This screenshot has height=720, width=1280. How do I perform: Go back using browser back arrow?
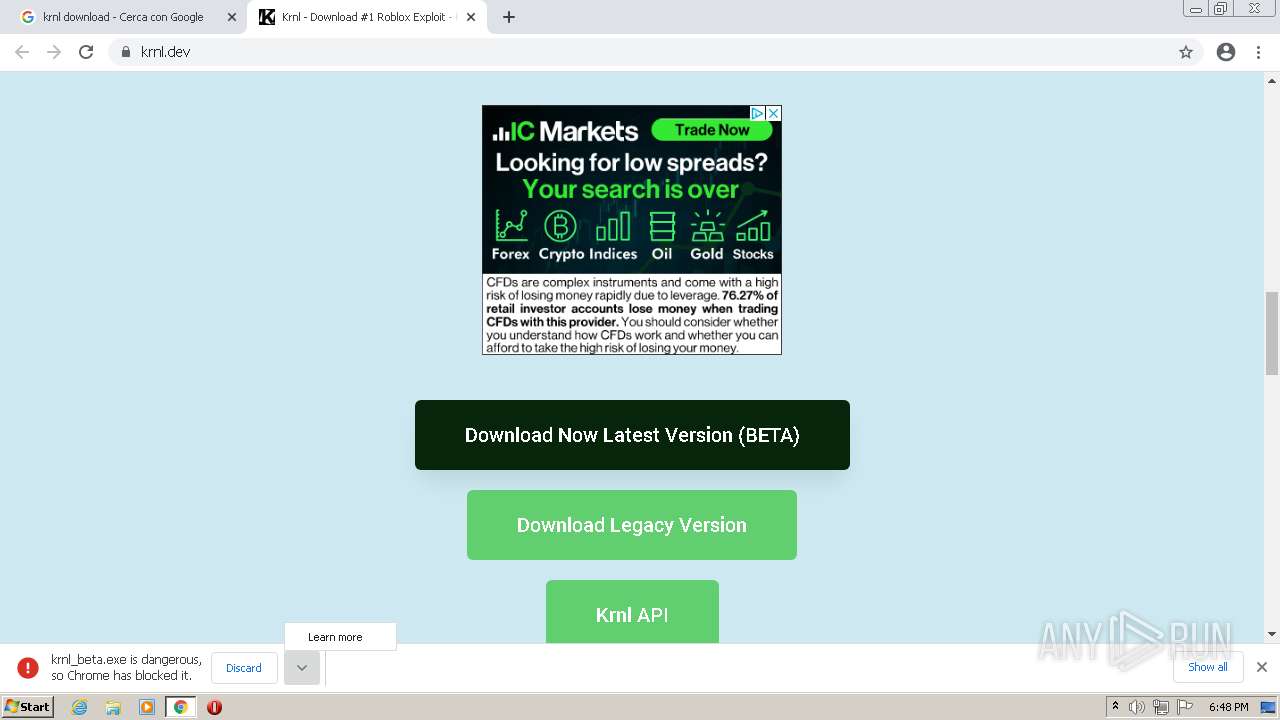(x=22, y=52)
